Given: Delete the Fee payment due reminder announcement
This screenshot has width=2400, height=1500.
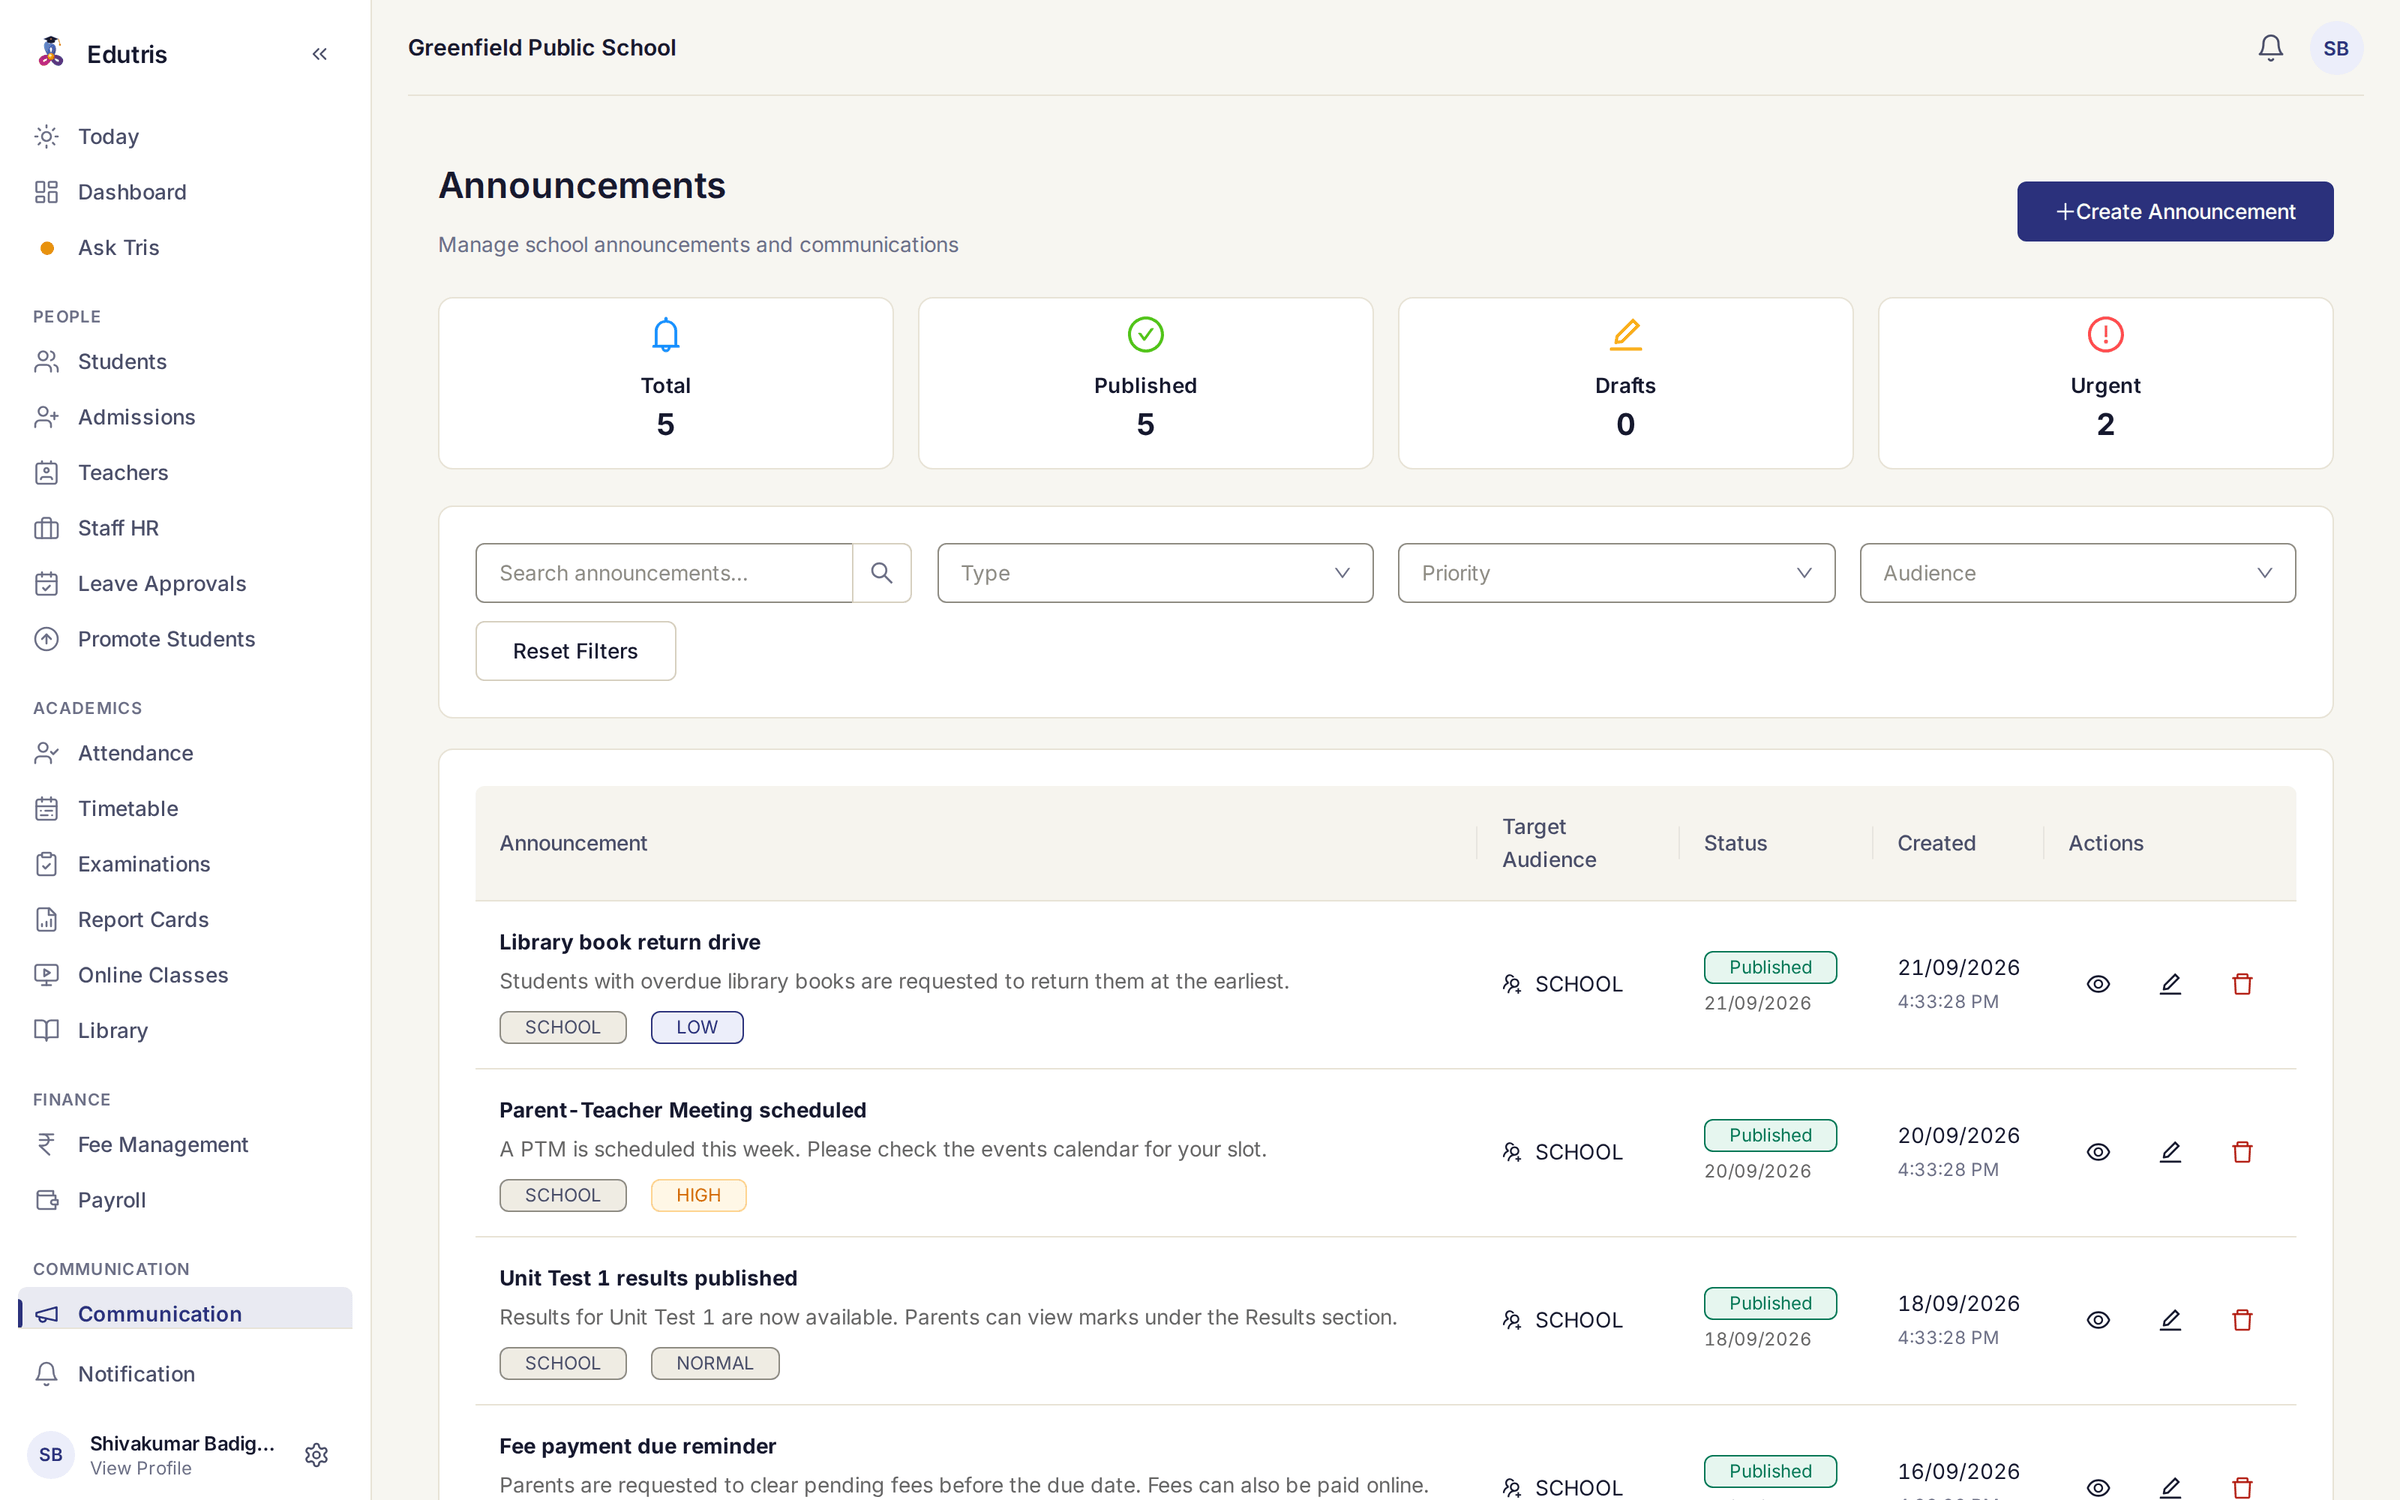Looking at the screenshot, I should coord(2242,1487).
